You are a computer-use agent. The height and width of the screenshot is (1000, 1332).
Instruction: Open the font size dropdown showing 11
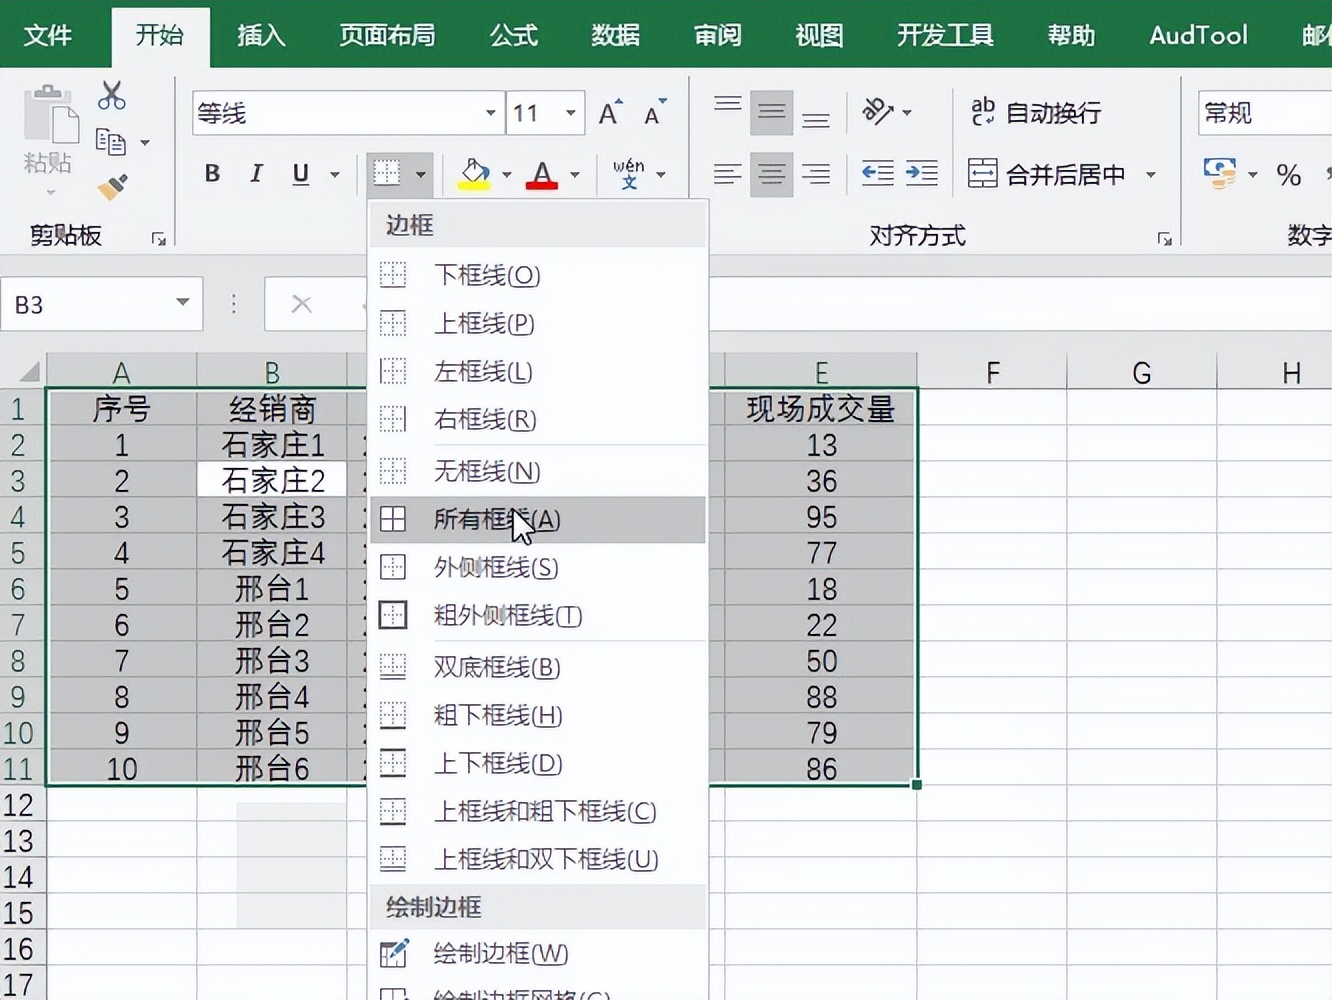[568, 113]
